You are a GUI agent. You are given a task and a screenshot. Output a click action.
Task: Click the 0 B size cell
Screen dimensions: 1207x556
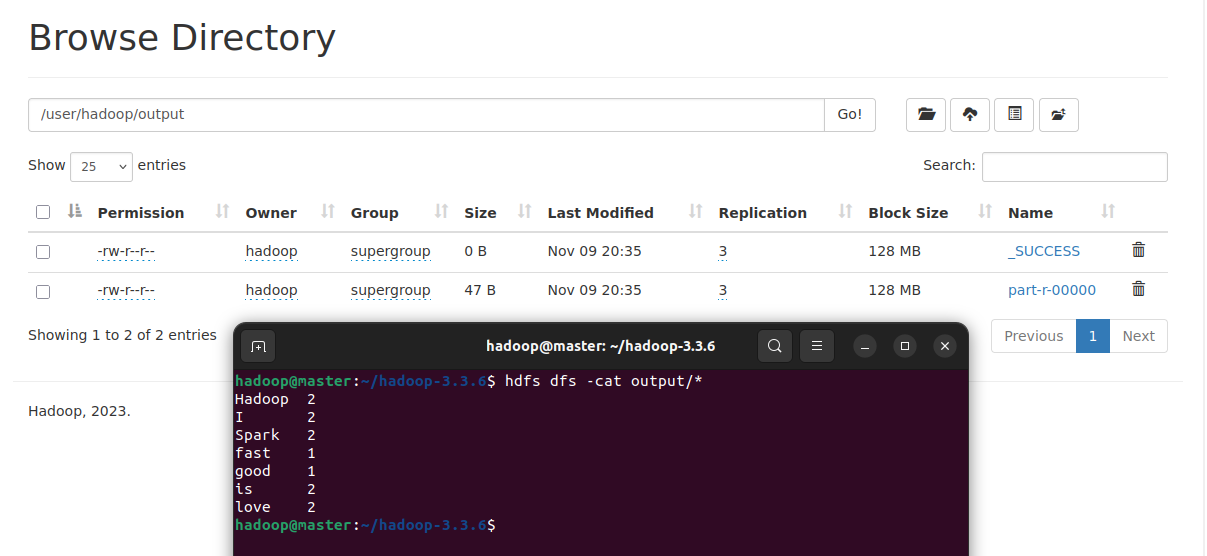[x=475, y=251]
